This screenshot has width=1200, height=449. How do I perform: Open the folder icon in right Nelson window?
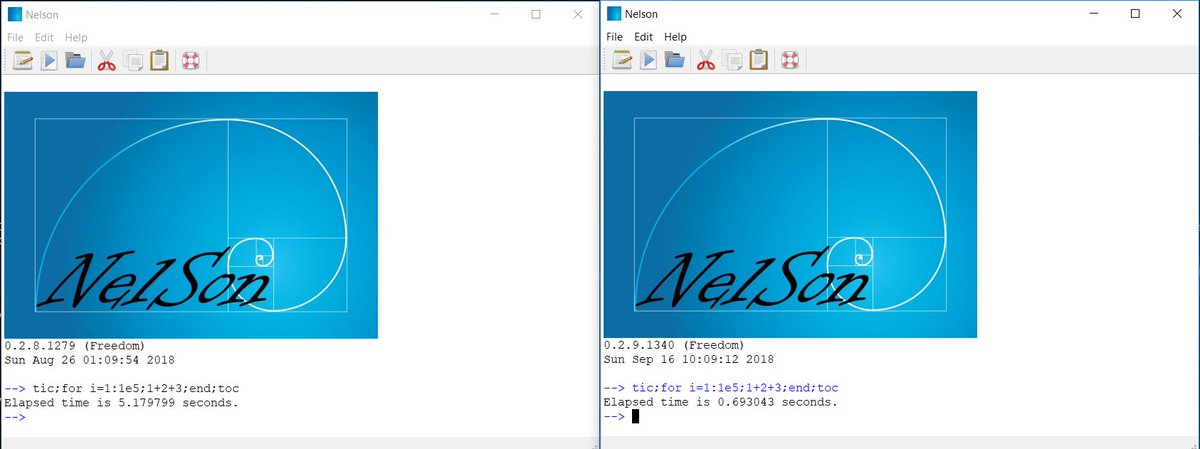point(674,60)
